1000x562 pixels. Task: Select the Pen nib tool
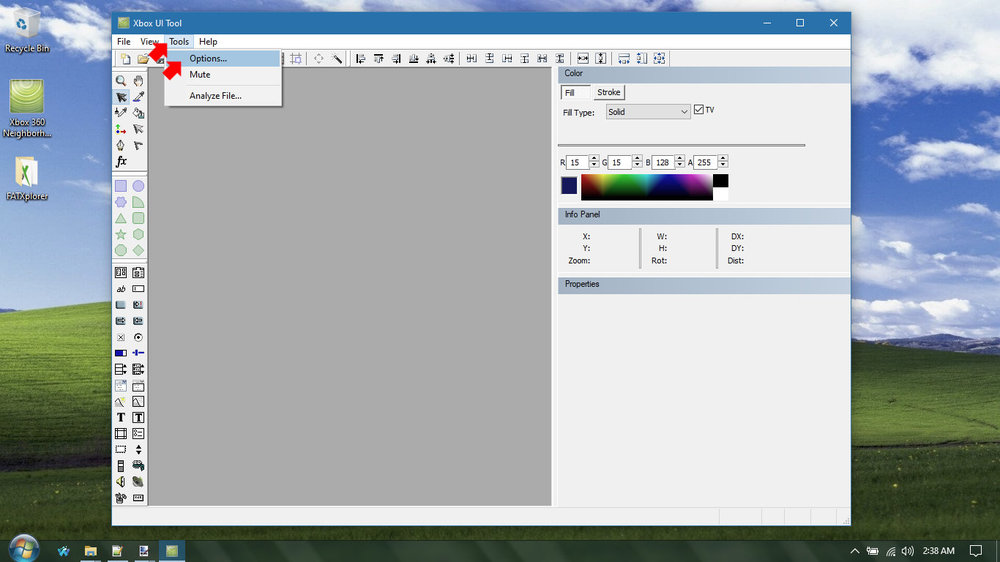121,145
